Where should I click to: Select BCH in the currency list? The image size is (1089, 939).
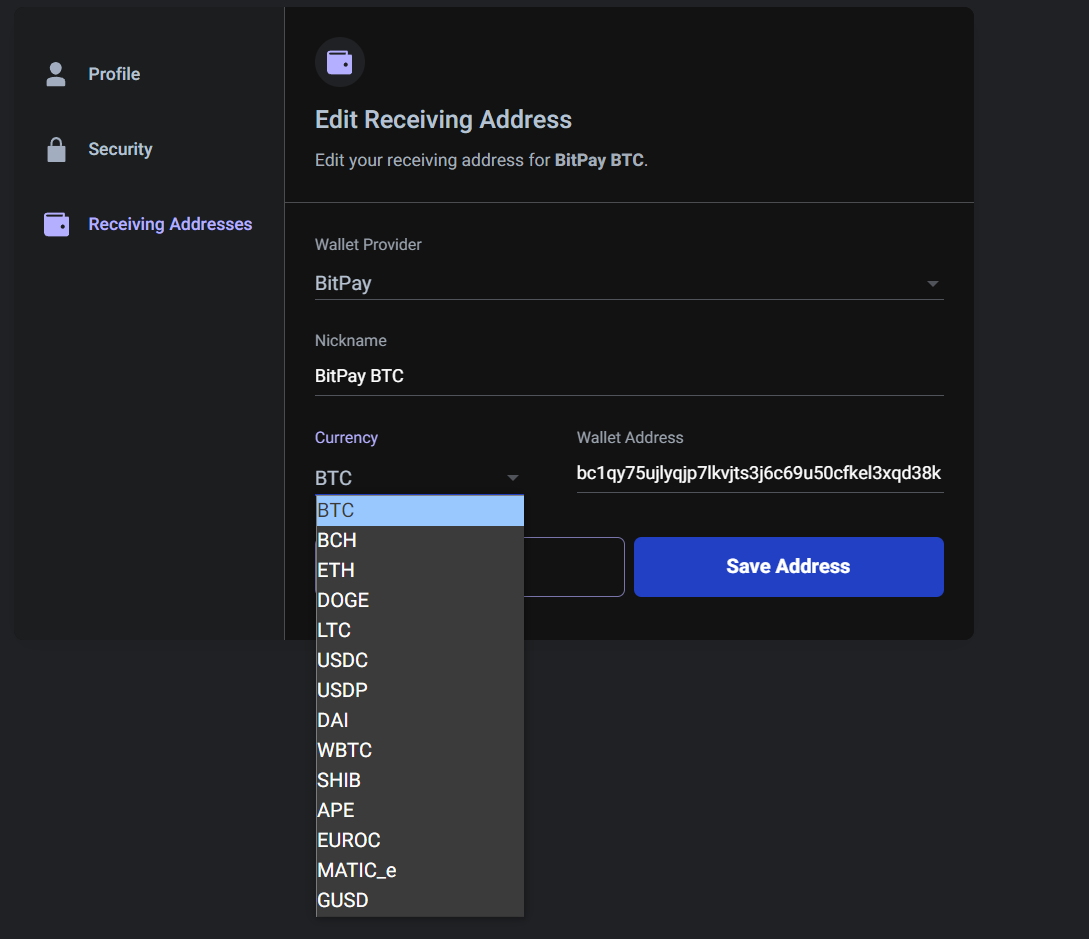tap(420, 540)
